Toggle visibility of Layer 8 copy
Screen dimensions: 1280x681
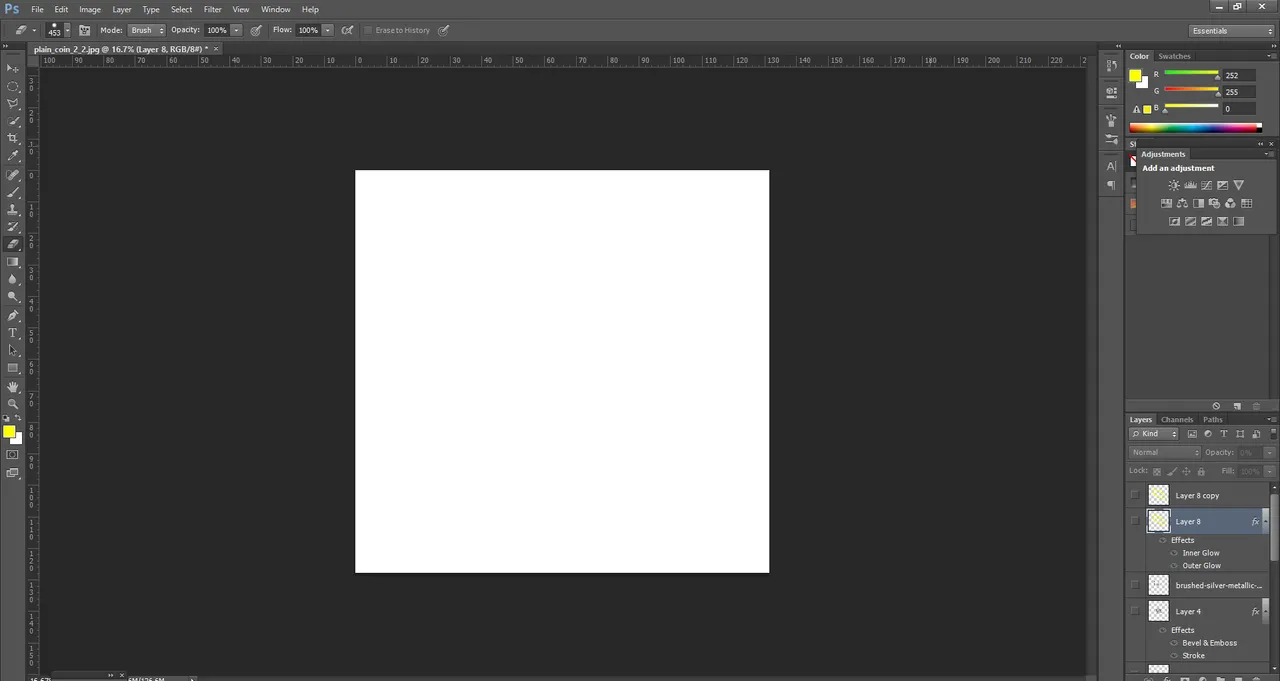click(x=1135, y=495)
